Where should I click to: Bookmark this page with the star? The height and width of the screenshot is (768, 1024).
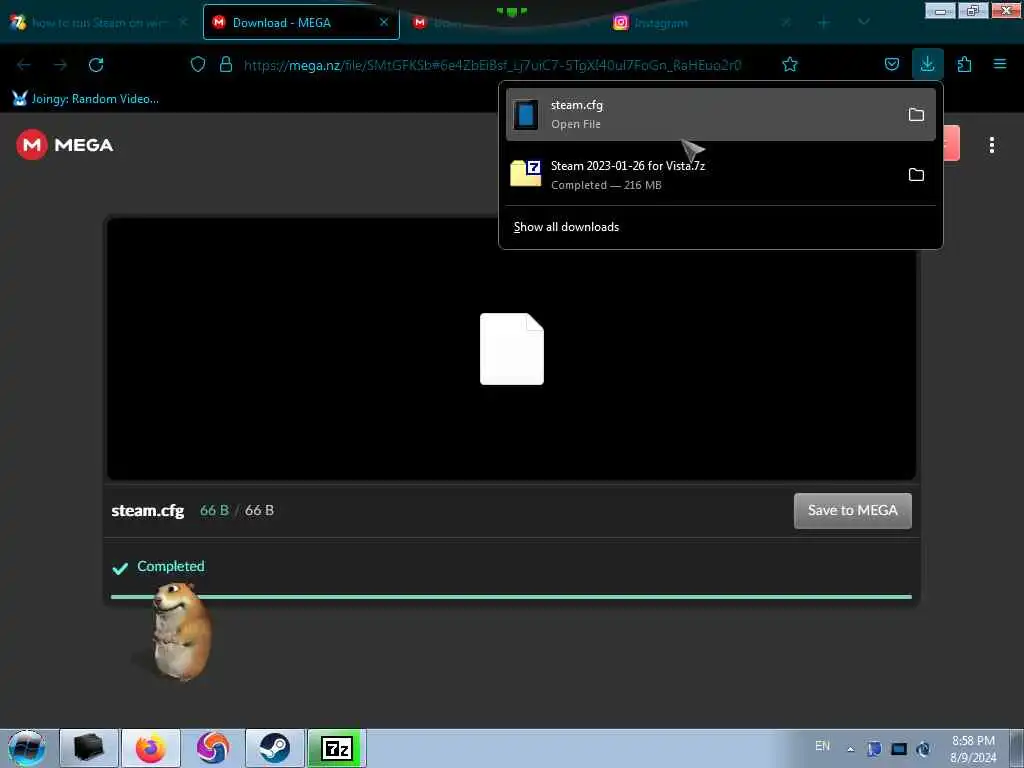pos(790,64)
